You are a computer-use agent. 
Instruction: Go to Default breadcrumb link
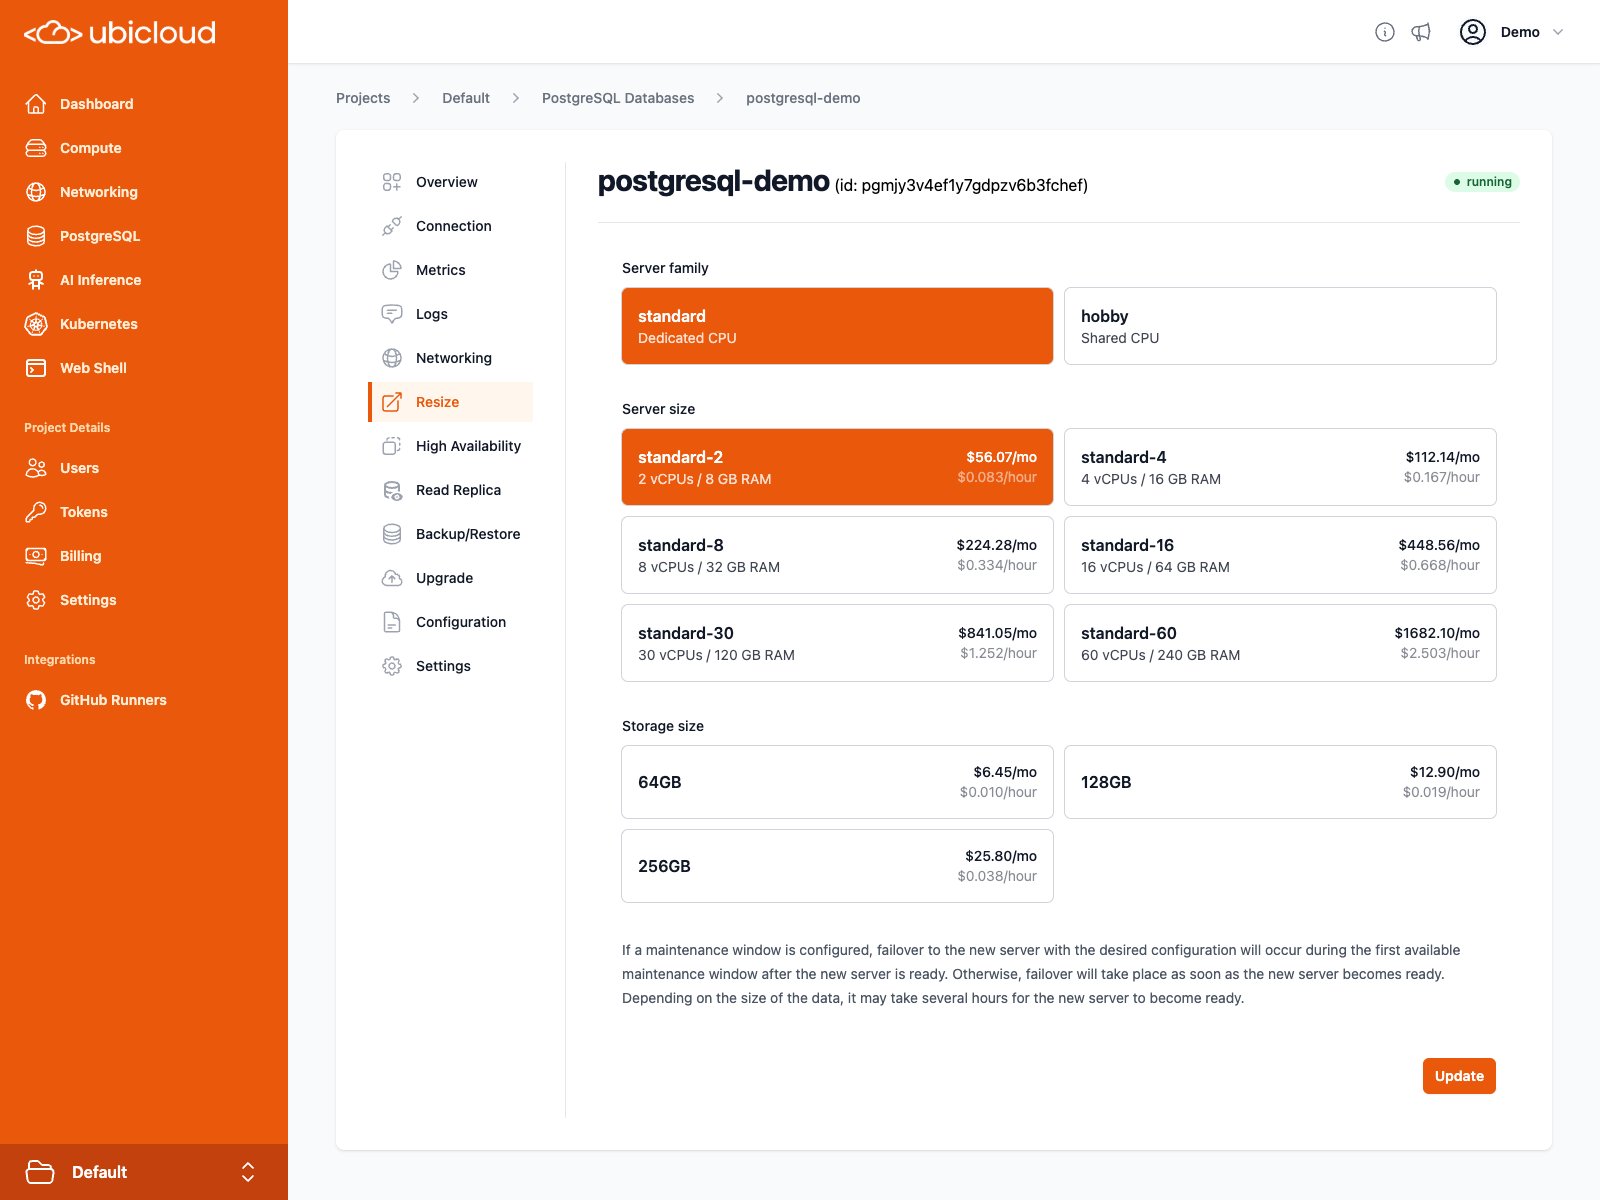pos(466,98)
